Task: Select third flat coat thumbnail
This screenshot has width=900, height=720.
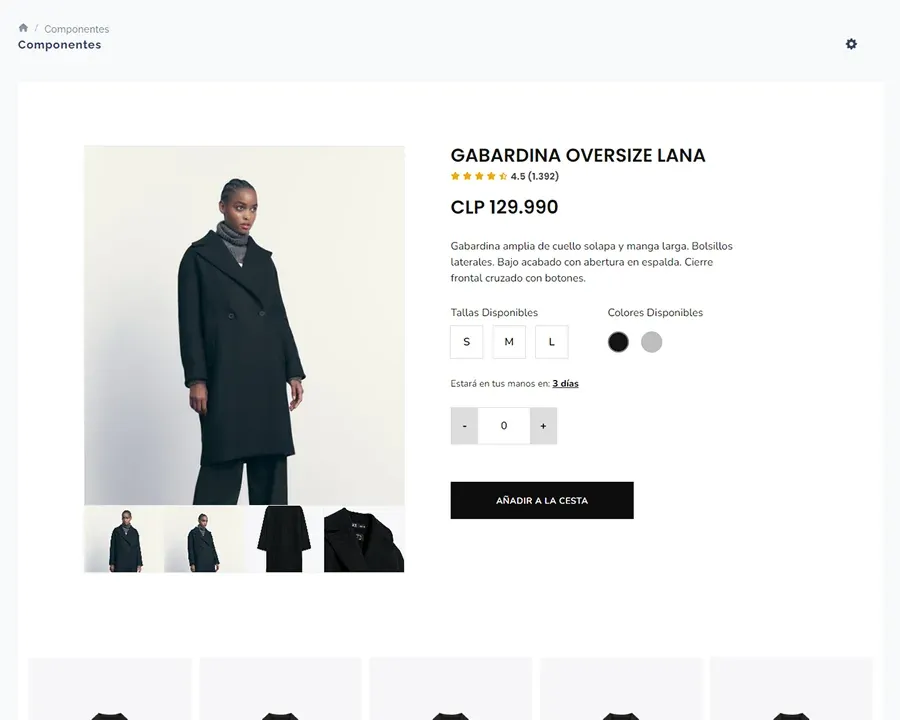Action: click(x=284, y=539)
